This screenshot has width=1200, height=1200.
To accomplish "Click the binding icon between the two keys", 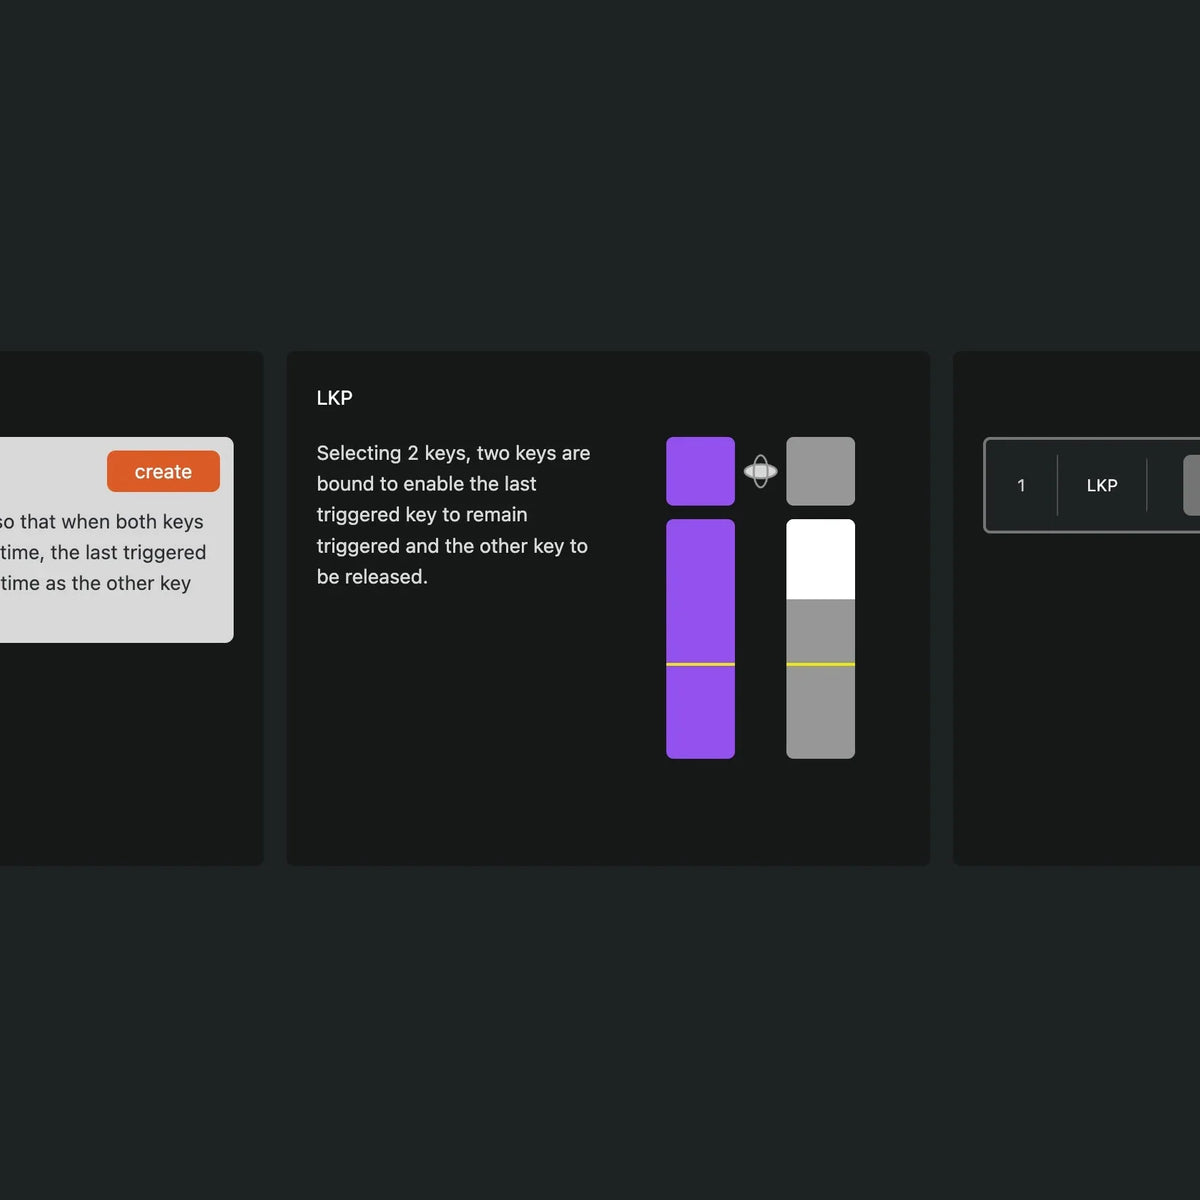I will click(760, 471).
